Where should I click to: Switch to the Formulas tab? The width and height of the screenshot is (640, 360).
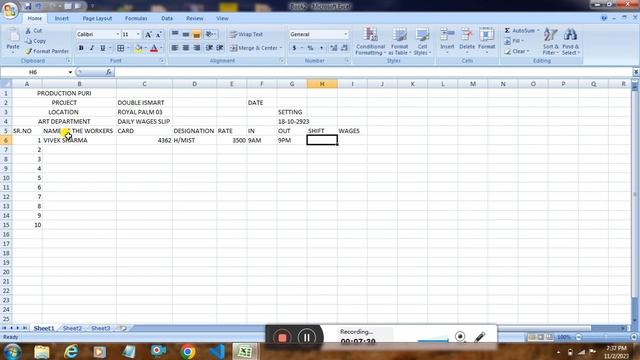pos(136,18)
